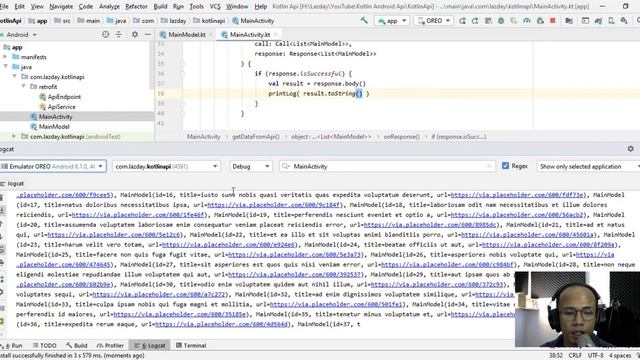Image resolution: width=640 pixels, height=360 pixels.
Task: Open the placeholder link ending 5e12c6
Action: 114,235
